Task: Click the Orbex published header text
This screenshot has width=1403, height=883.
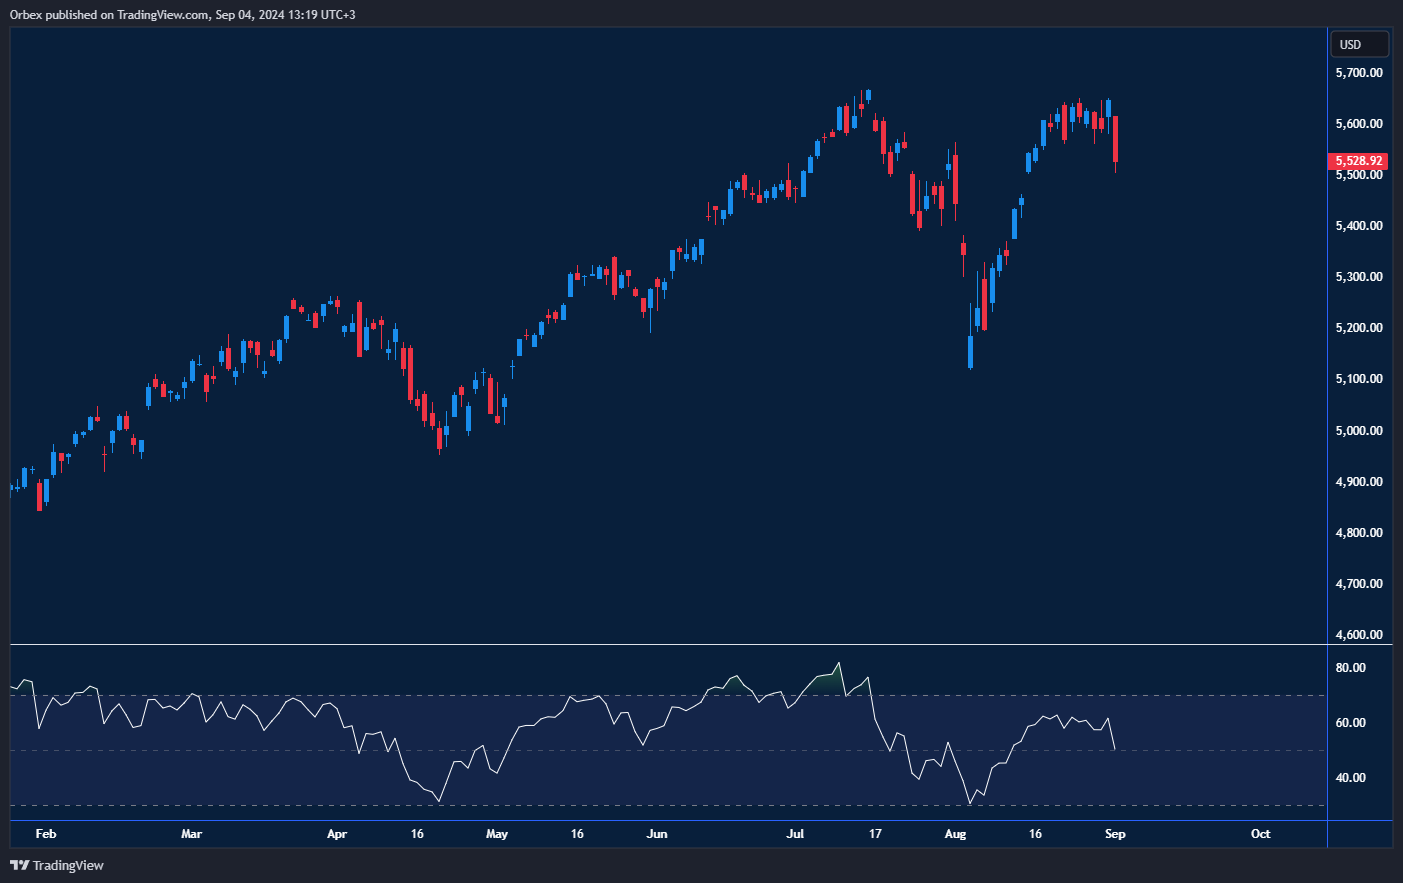Action: click(182, 14)
